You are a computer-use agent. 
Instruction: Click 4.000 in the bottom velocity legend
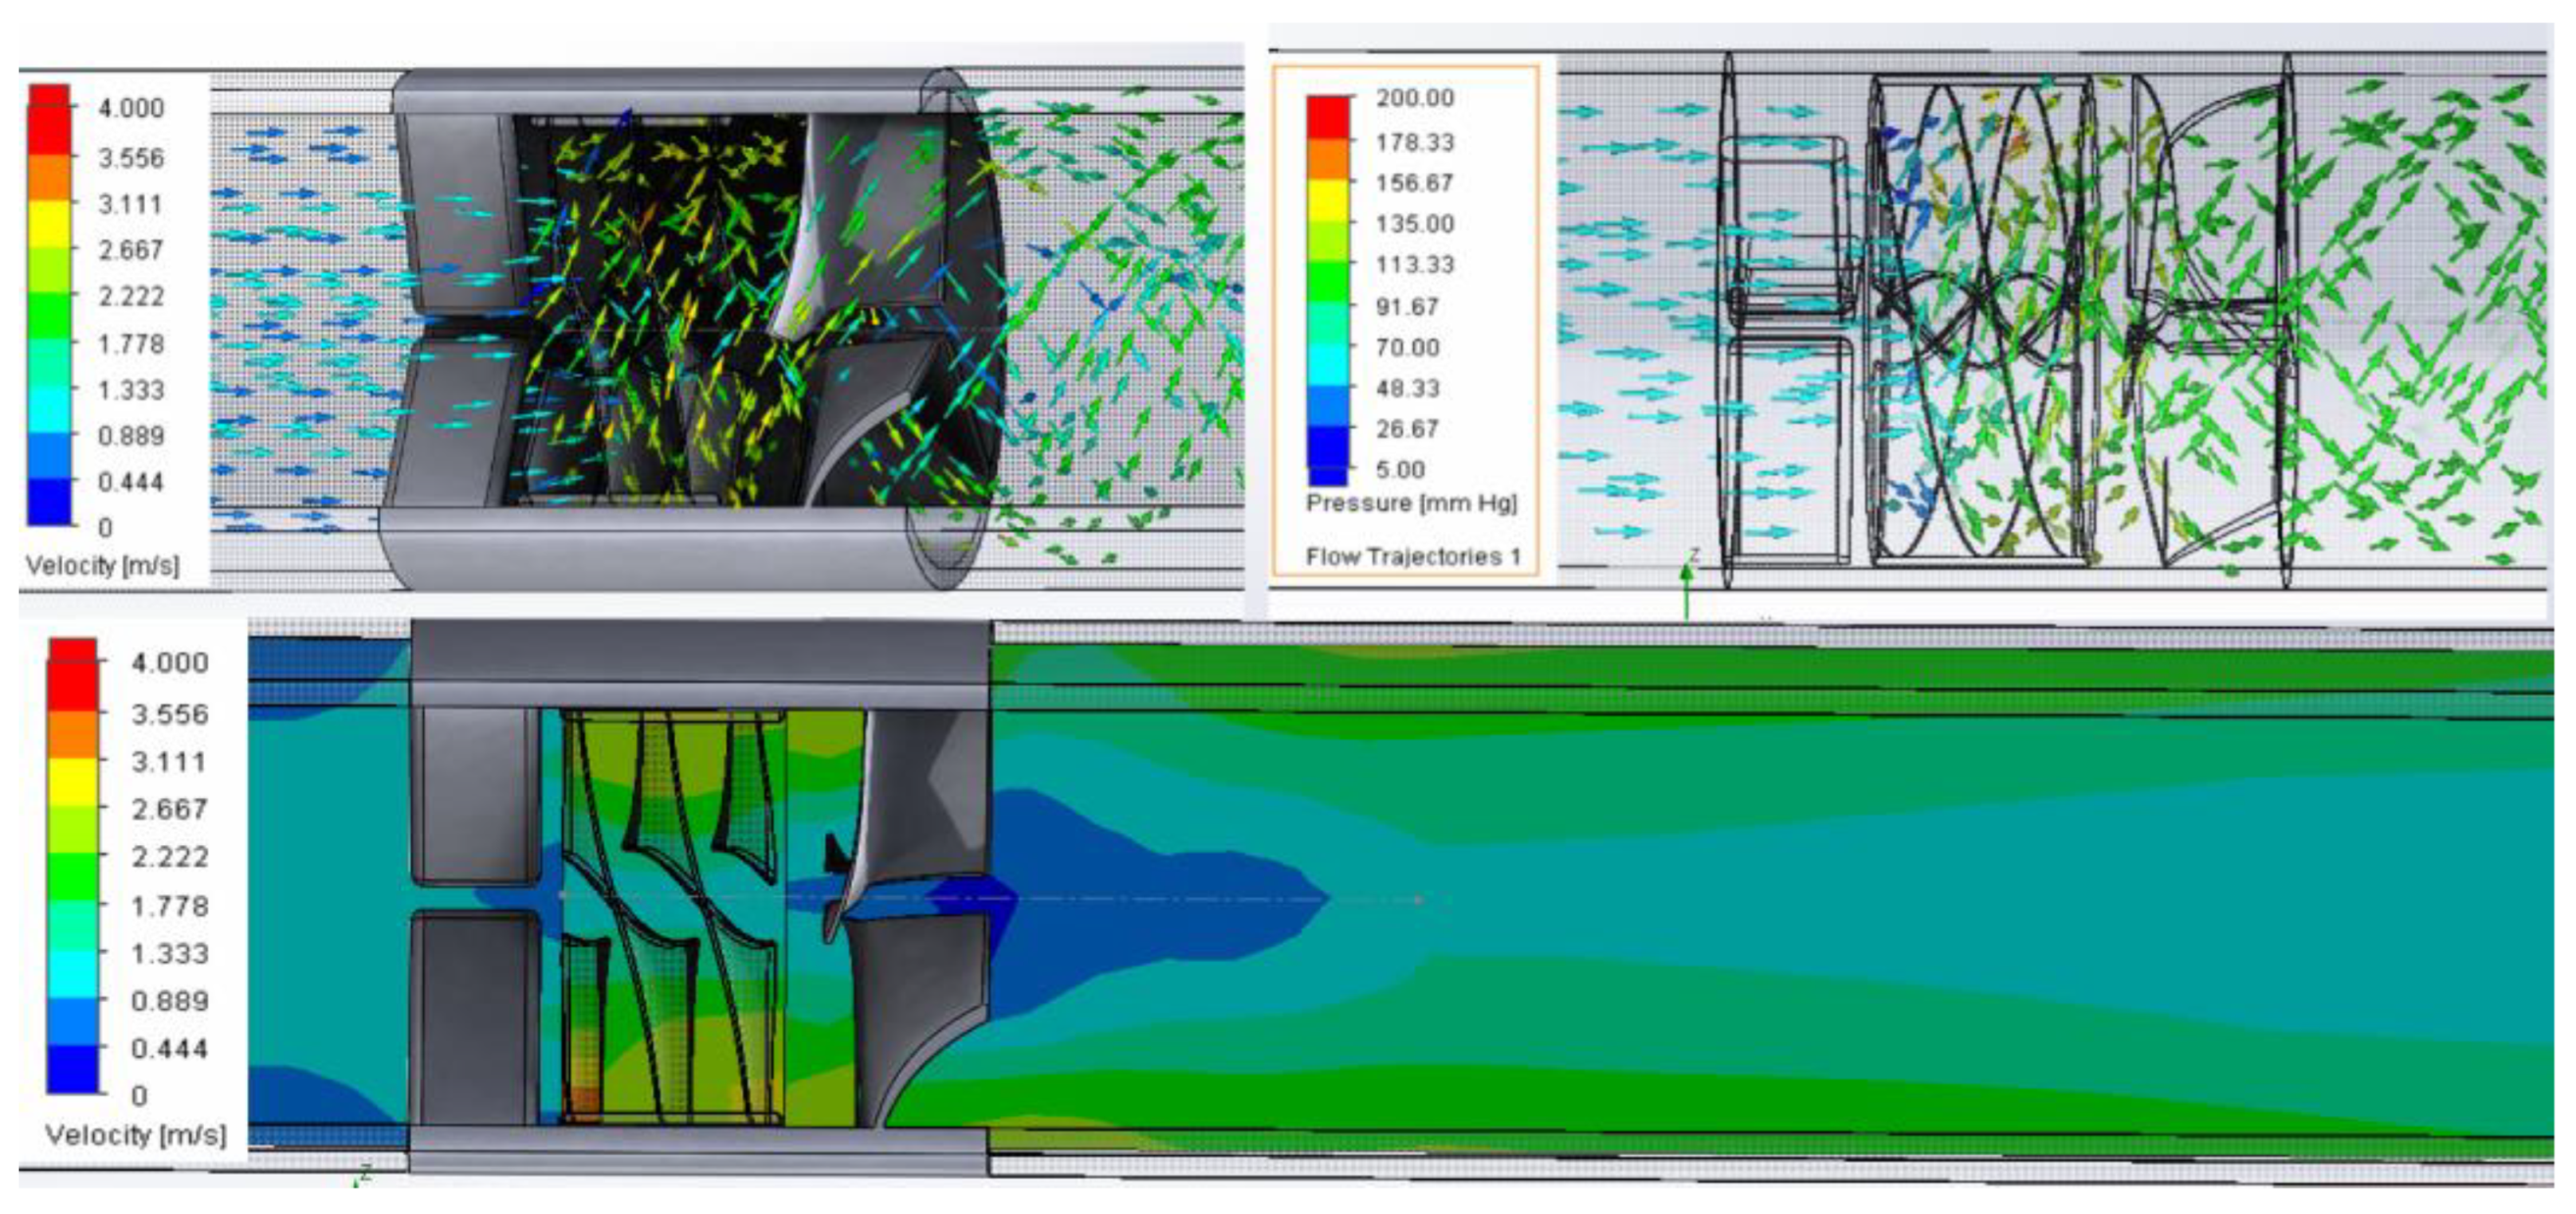pos(170,663)
